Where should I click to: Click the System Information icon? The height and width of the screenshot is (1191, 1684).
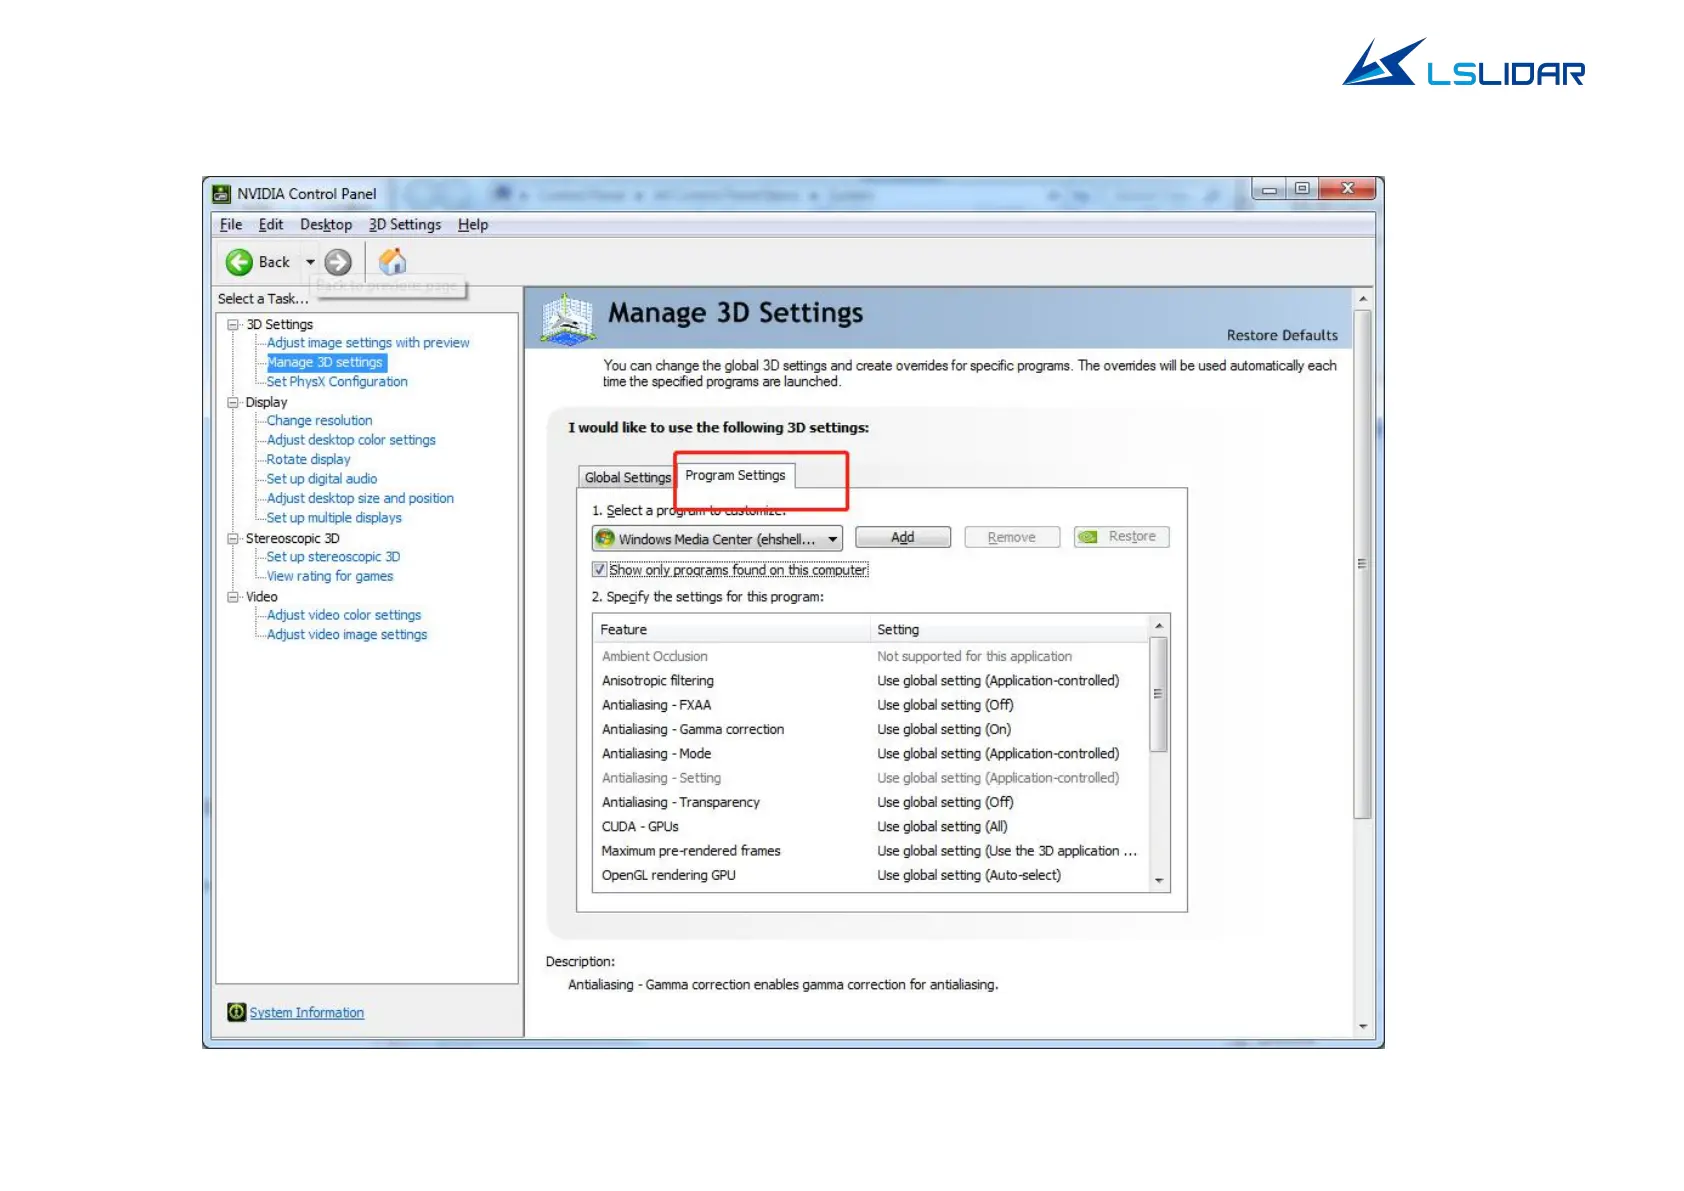click(x=236, y=1012)
